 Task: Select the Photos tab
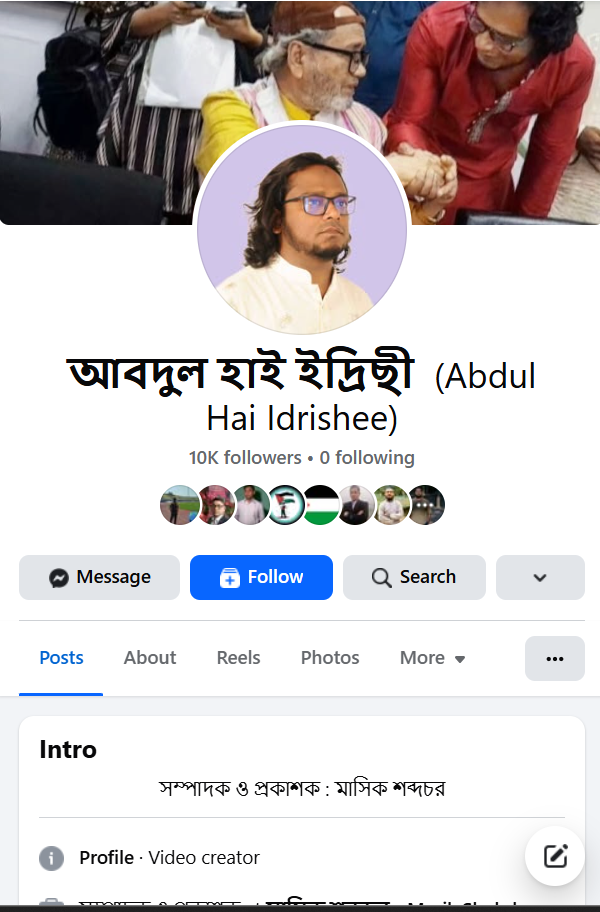pyautogui.click(x=330, y=658)
